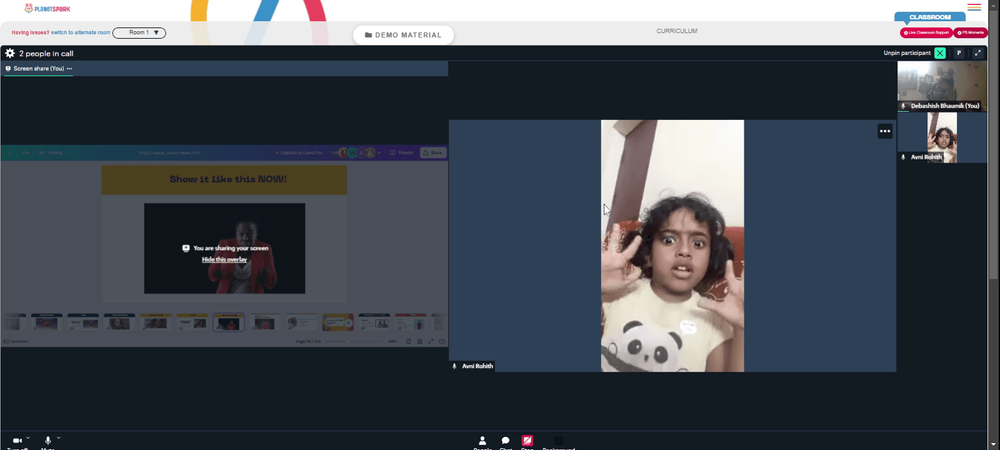The height and width of the screenshot is (450, 1000).
Task: Open the hamburger menu at top right
Action: coord(974,8)
